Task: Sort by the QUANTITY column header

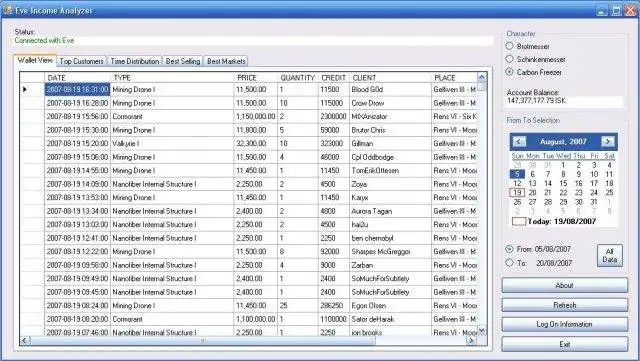Action: click(x=298, y=77)
